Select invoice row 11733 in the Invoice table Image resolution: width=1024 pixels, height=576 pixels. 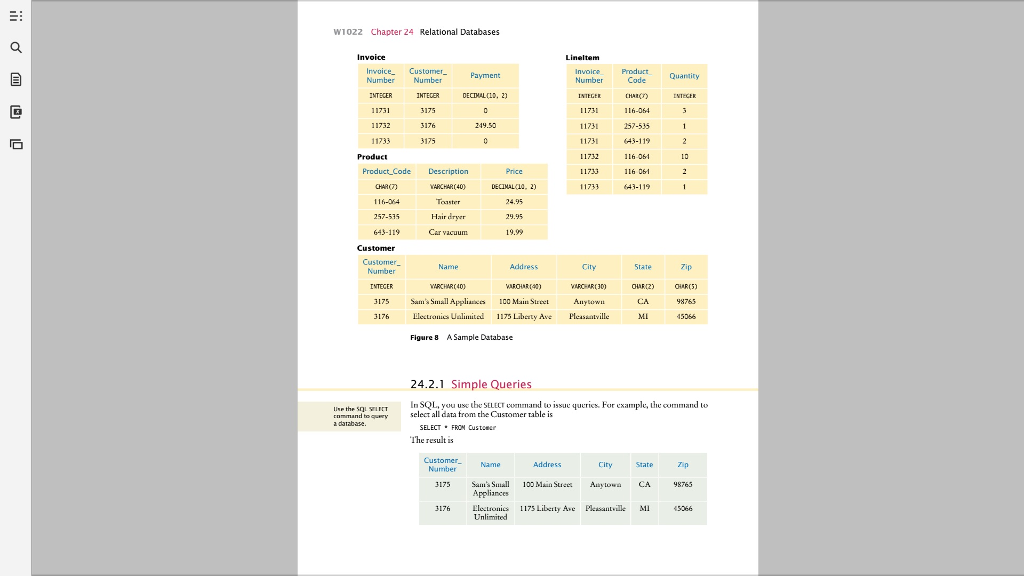point(382,139)
